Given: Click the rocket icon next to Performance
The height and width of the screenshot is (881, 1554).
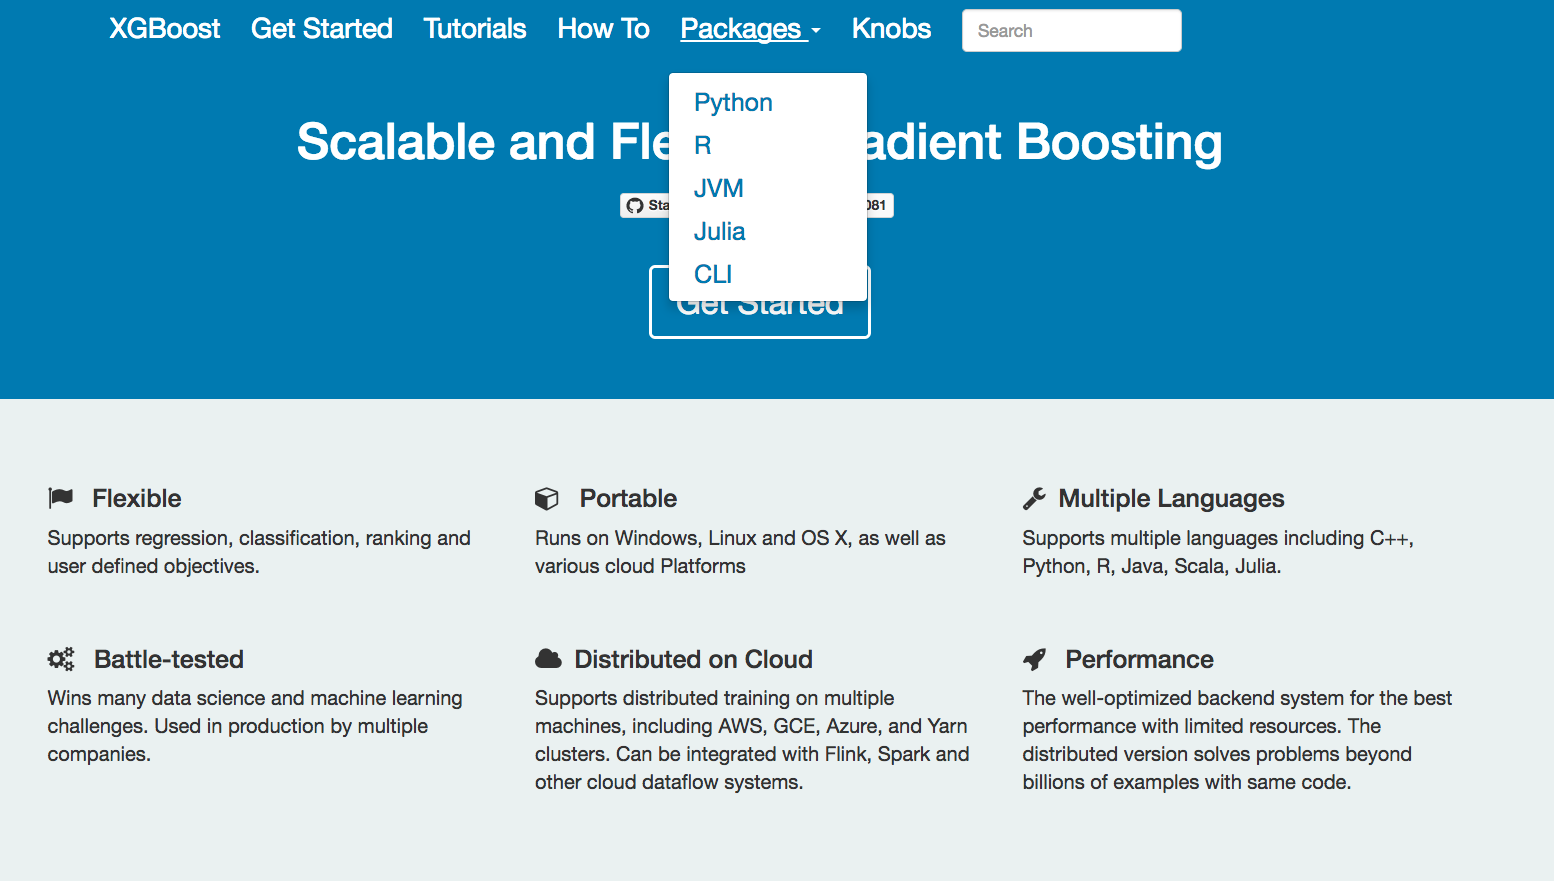Looking at the screenshot, I should pos(1034,658).
